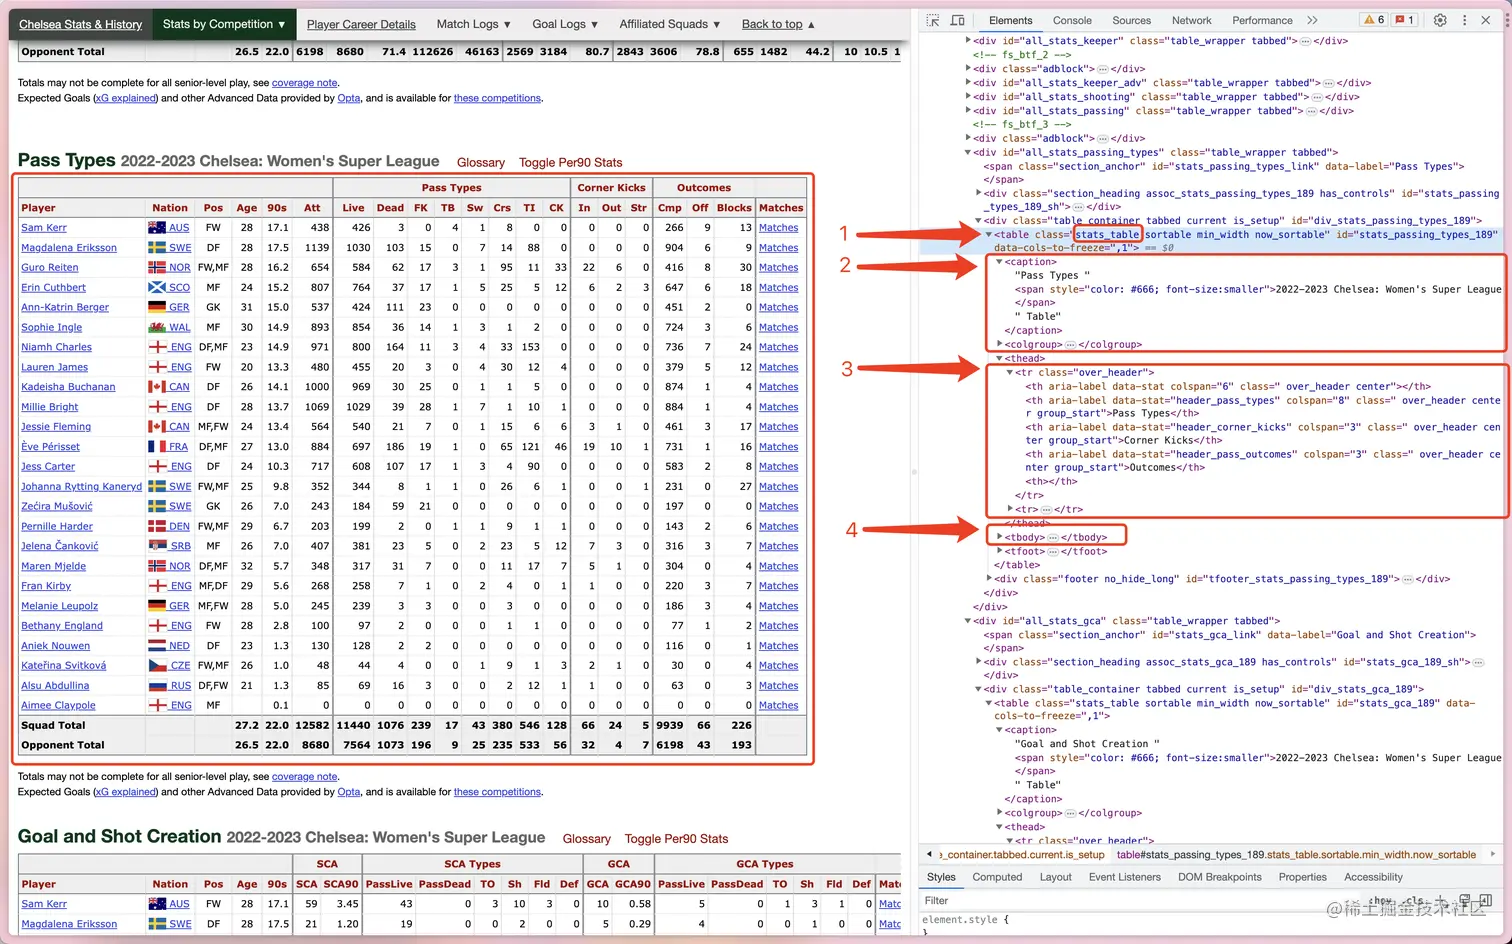The width and height of the screenshot is (1512, 944).
Task: Expand the colgroup node under Pass Types caption
Action: (999, 344)
